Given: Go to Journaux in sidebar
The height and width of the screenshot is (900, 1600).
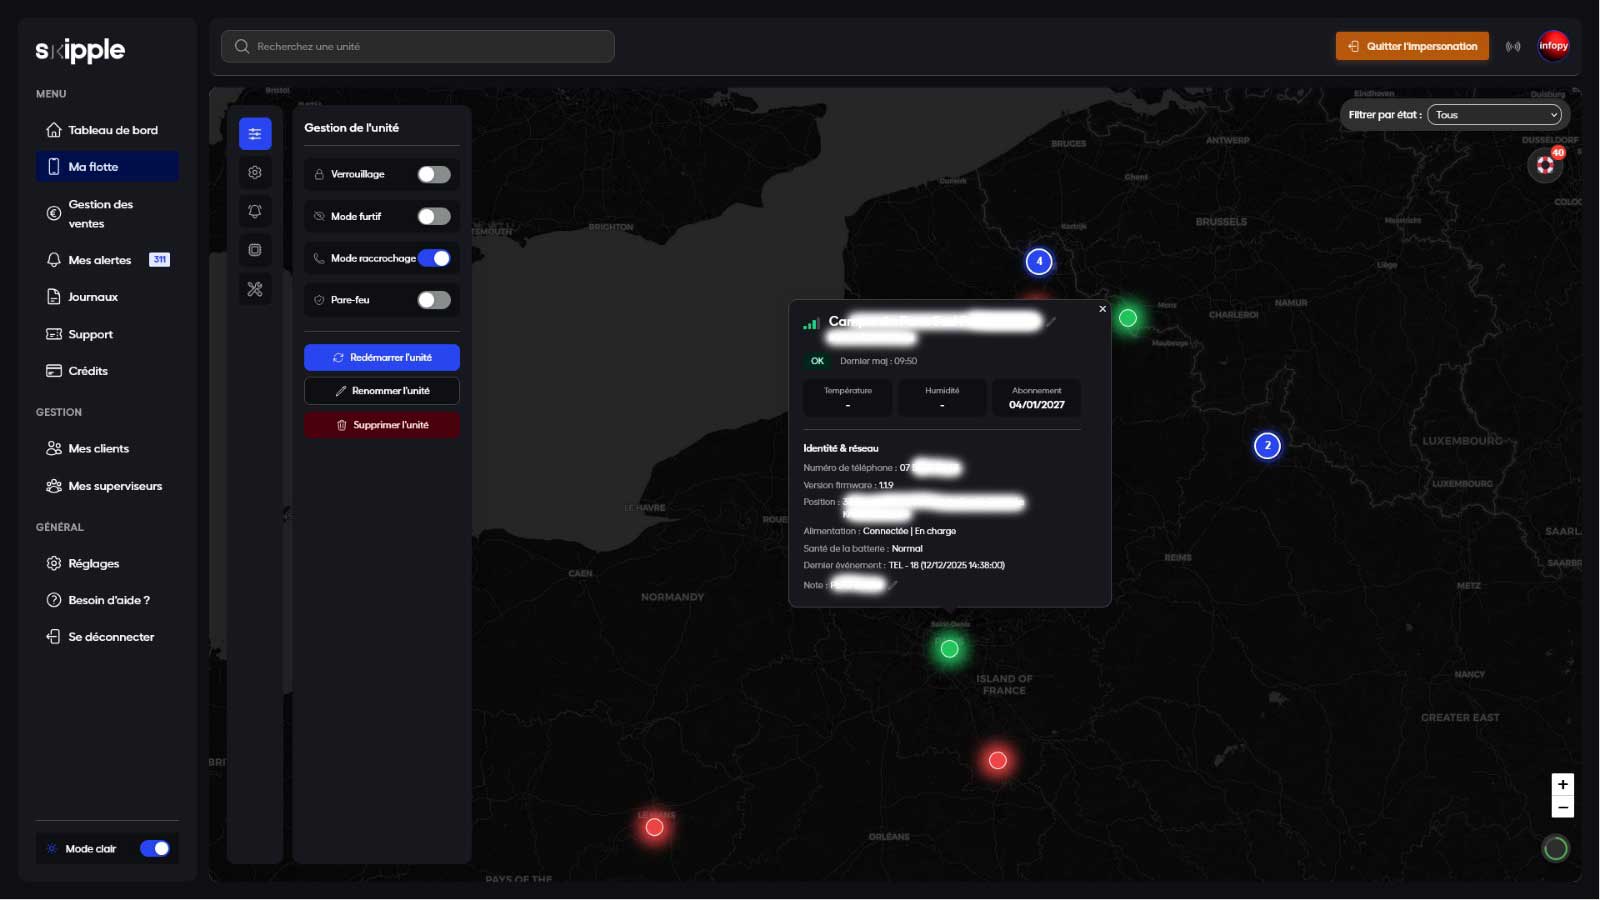Looking at the screenshot, I should pos(93,297).
